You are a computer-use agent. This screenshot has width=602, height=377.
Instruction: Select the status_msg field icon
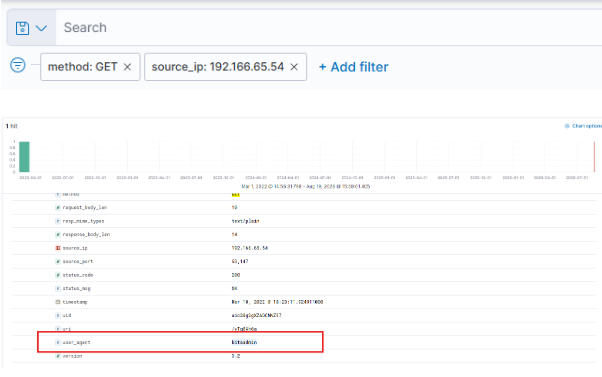click(58, 288)
